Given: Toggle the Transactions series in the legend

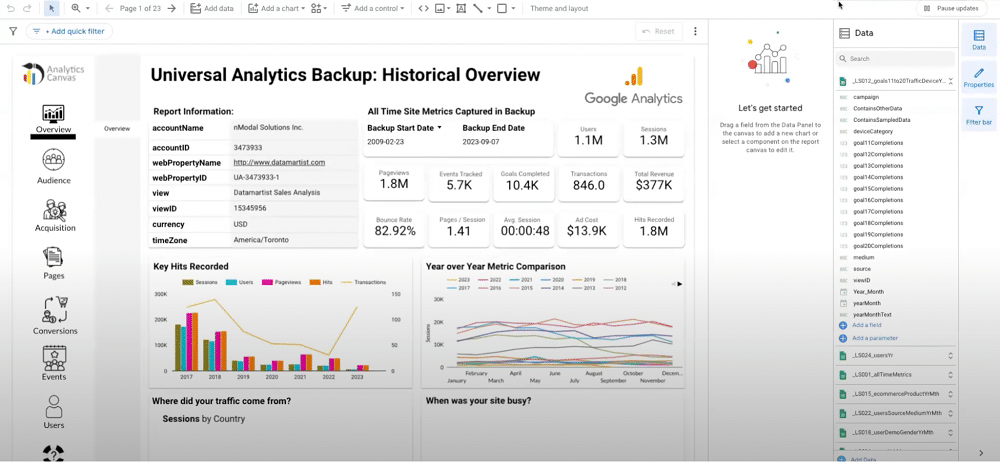Looking at the screenshot, I should (364, 282).
